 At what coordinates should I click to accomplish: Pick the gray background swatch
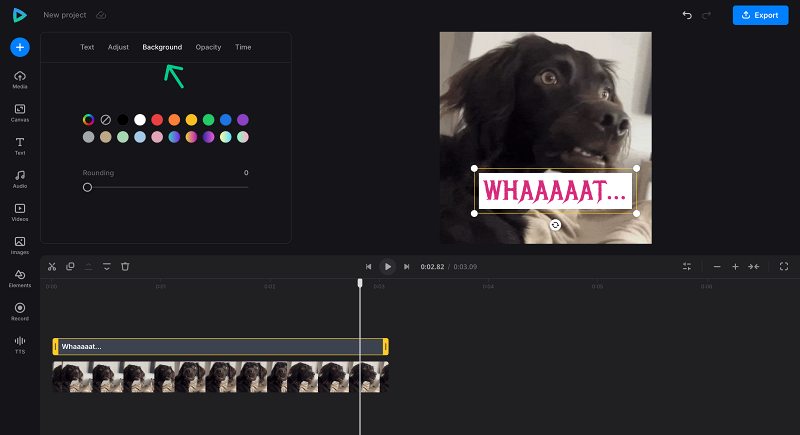tap(88, 137)
